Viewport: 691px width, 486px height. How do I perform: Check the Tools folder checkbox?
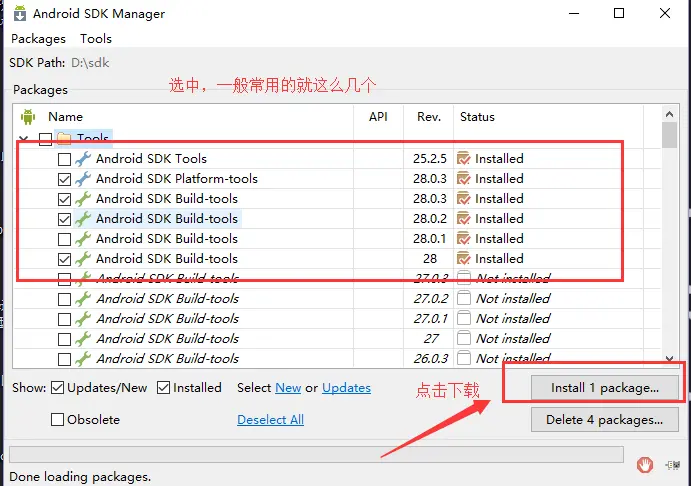coord(45,139)
